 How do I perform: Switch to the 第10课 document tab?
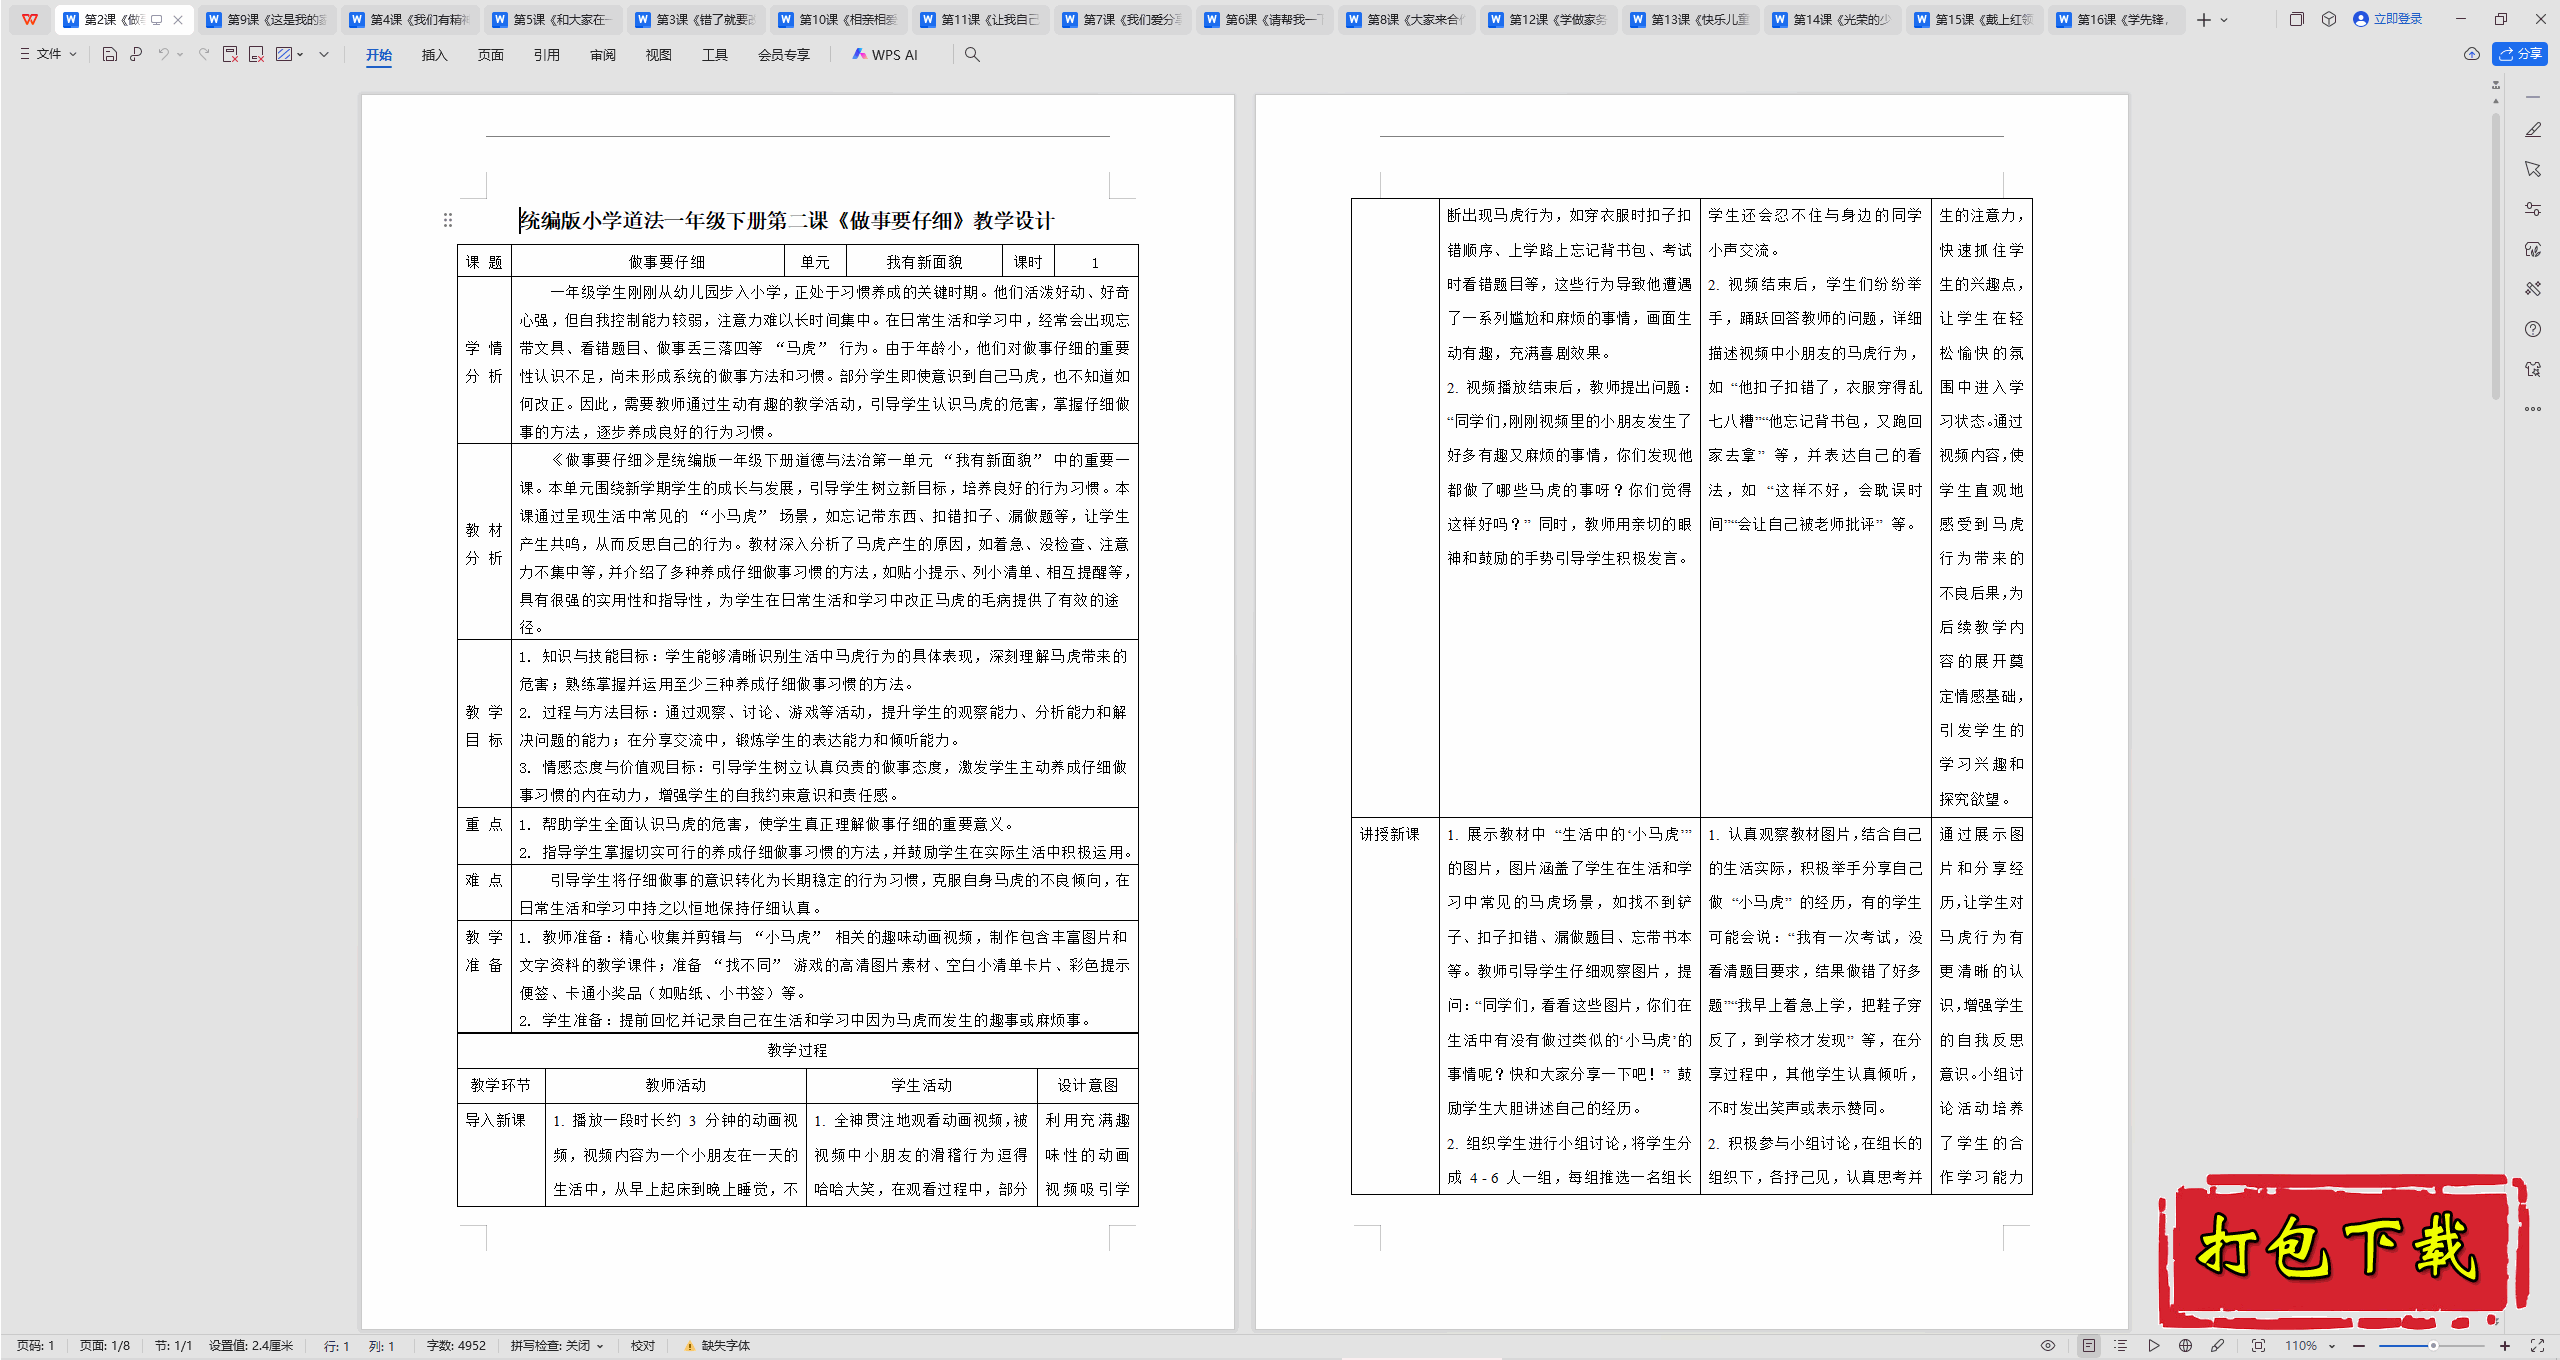[x=838, y=20]
